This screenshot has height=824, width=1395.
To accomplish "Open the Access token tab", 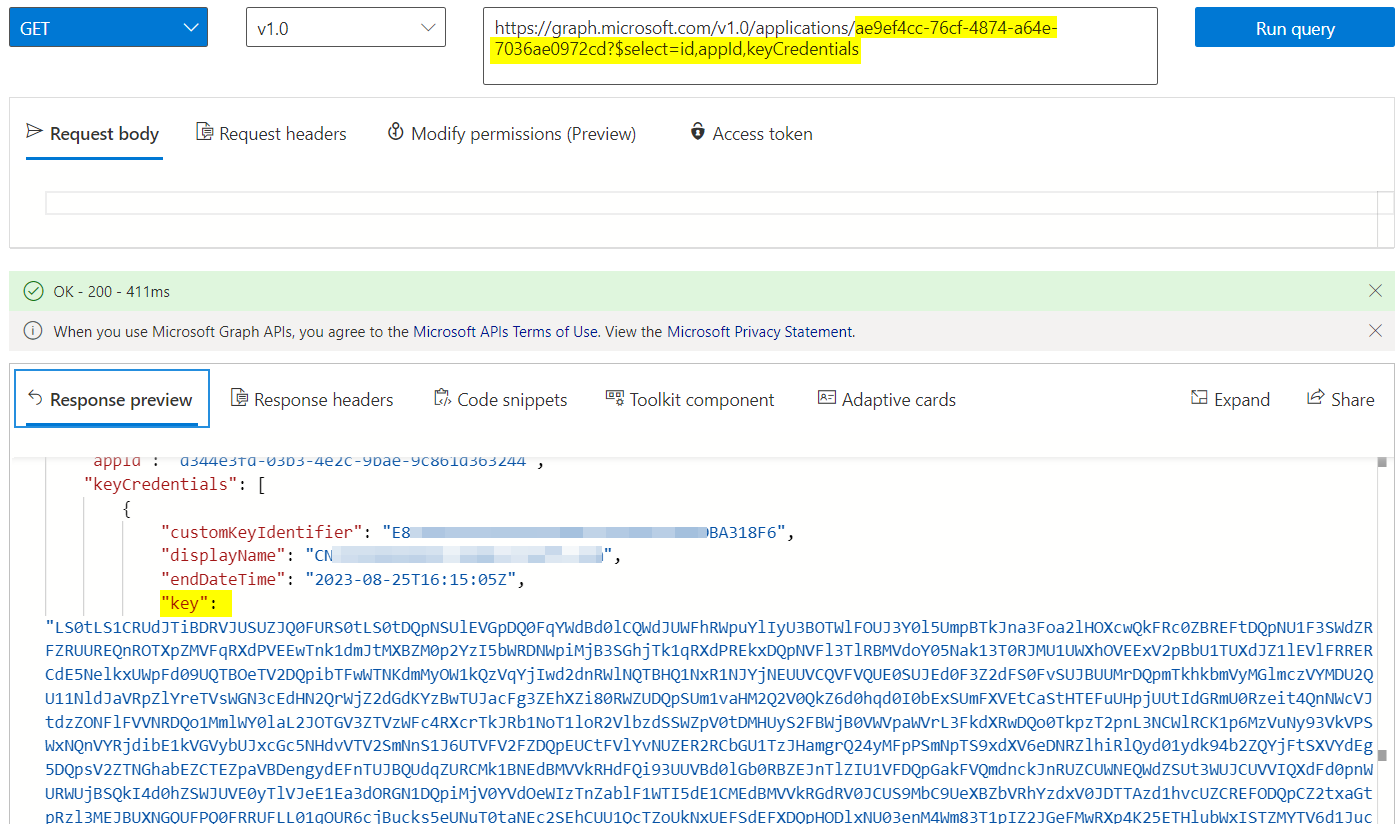I will pos(751,134).
